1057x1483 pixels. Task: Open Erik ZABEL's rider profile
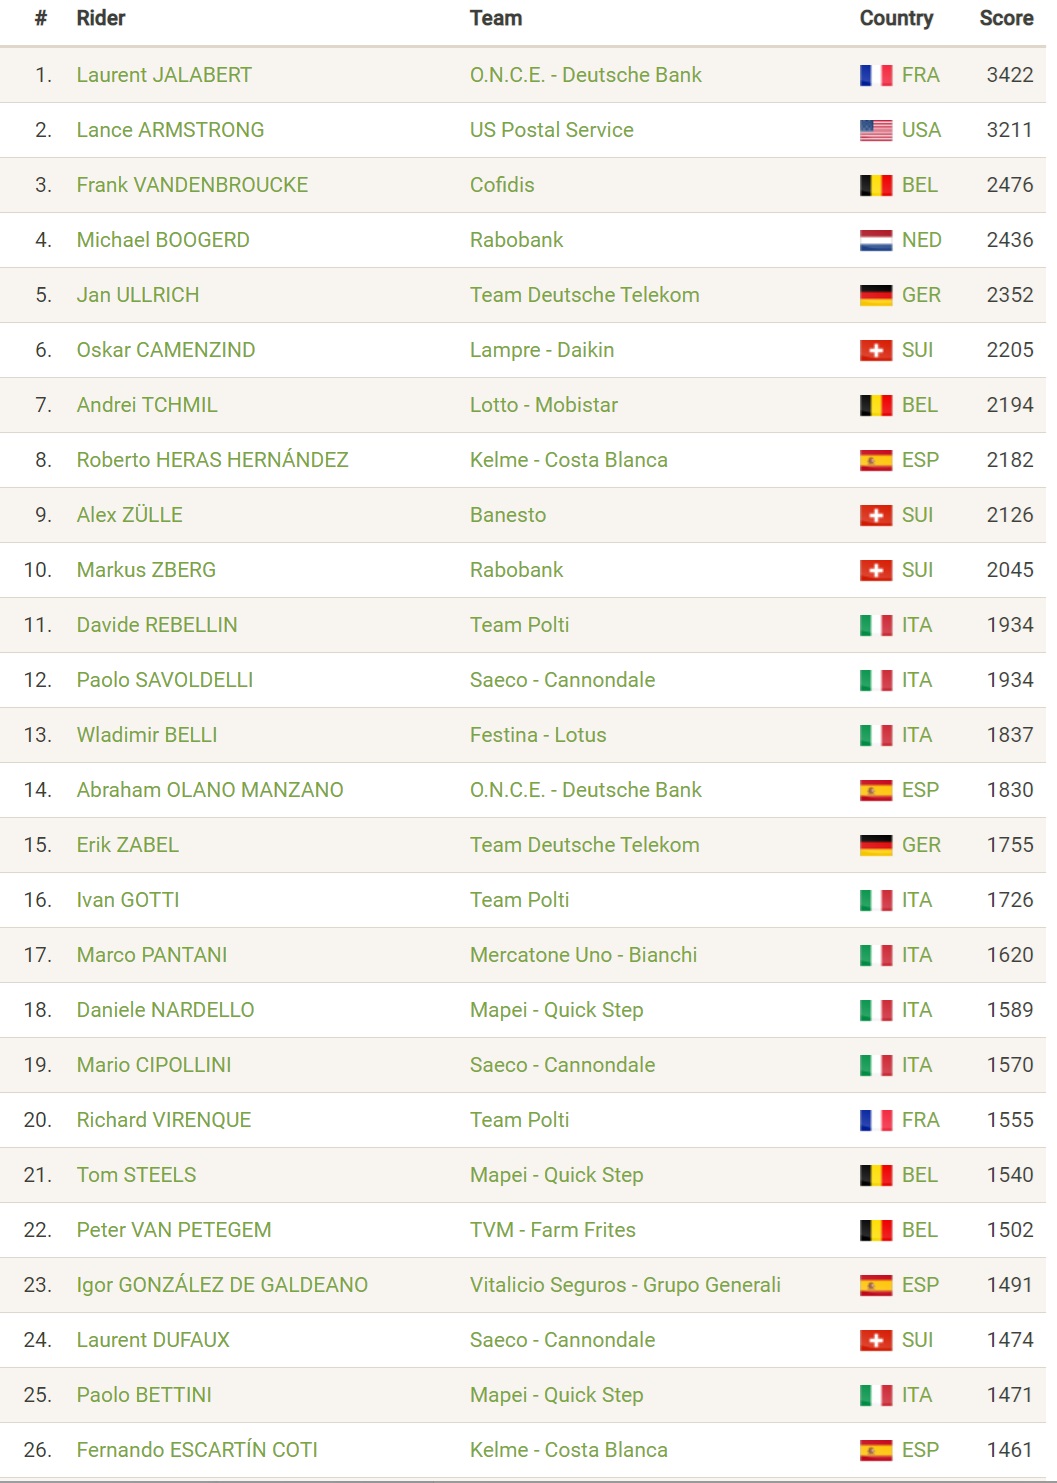pyautogui.click(x=128, y=845)
